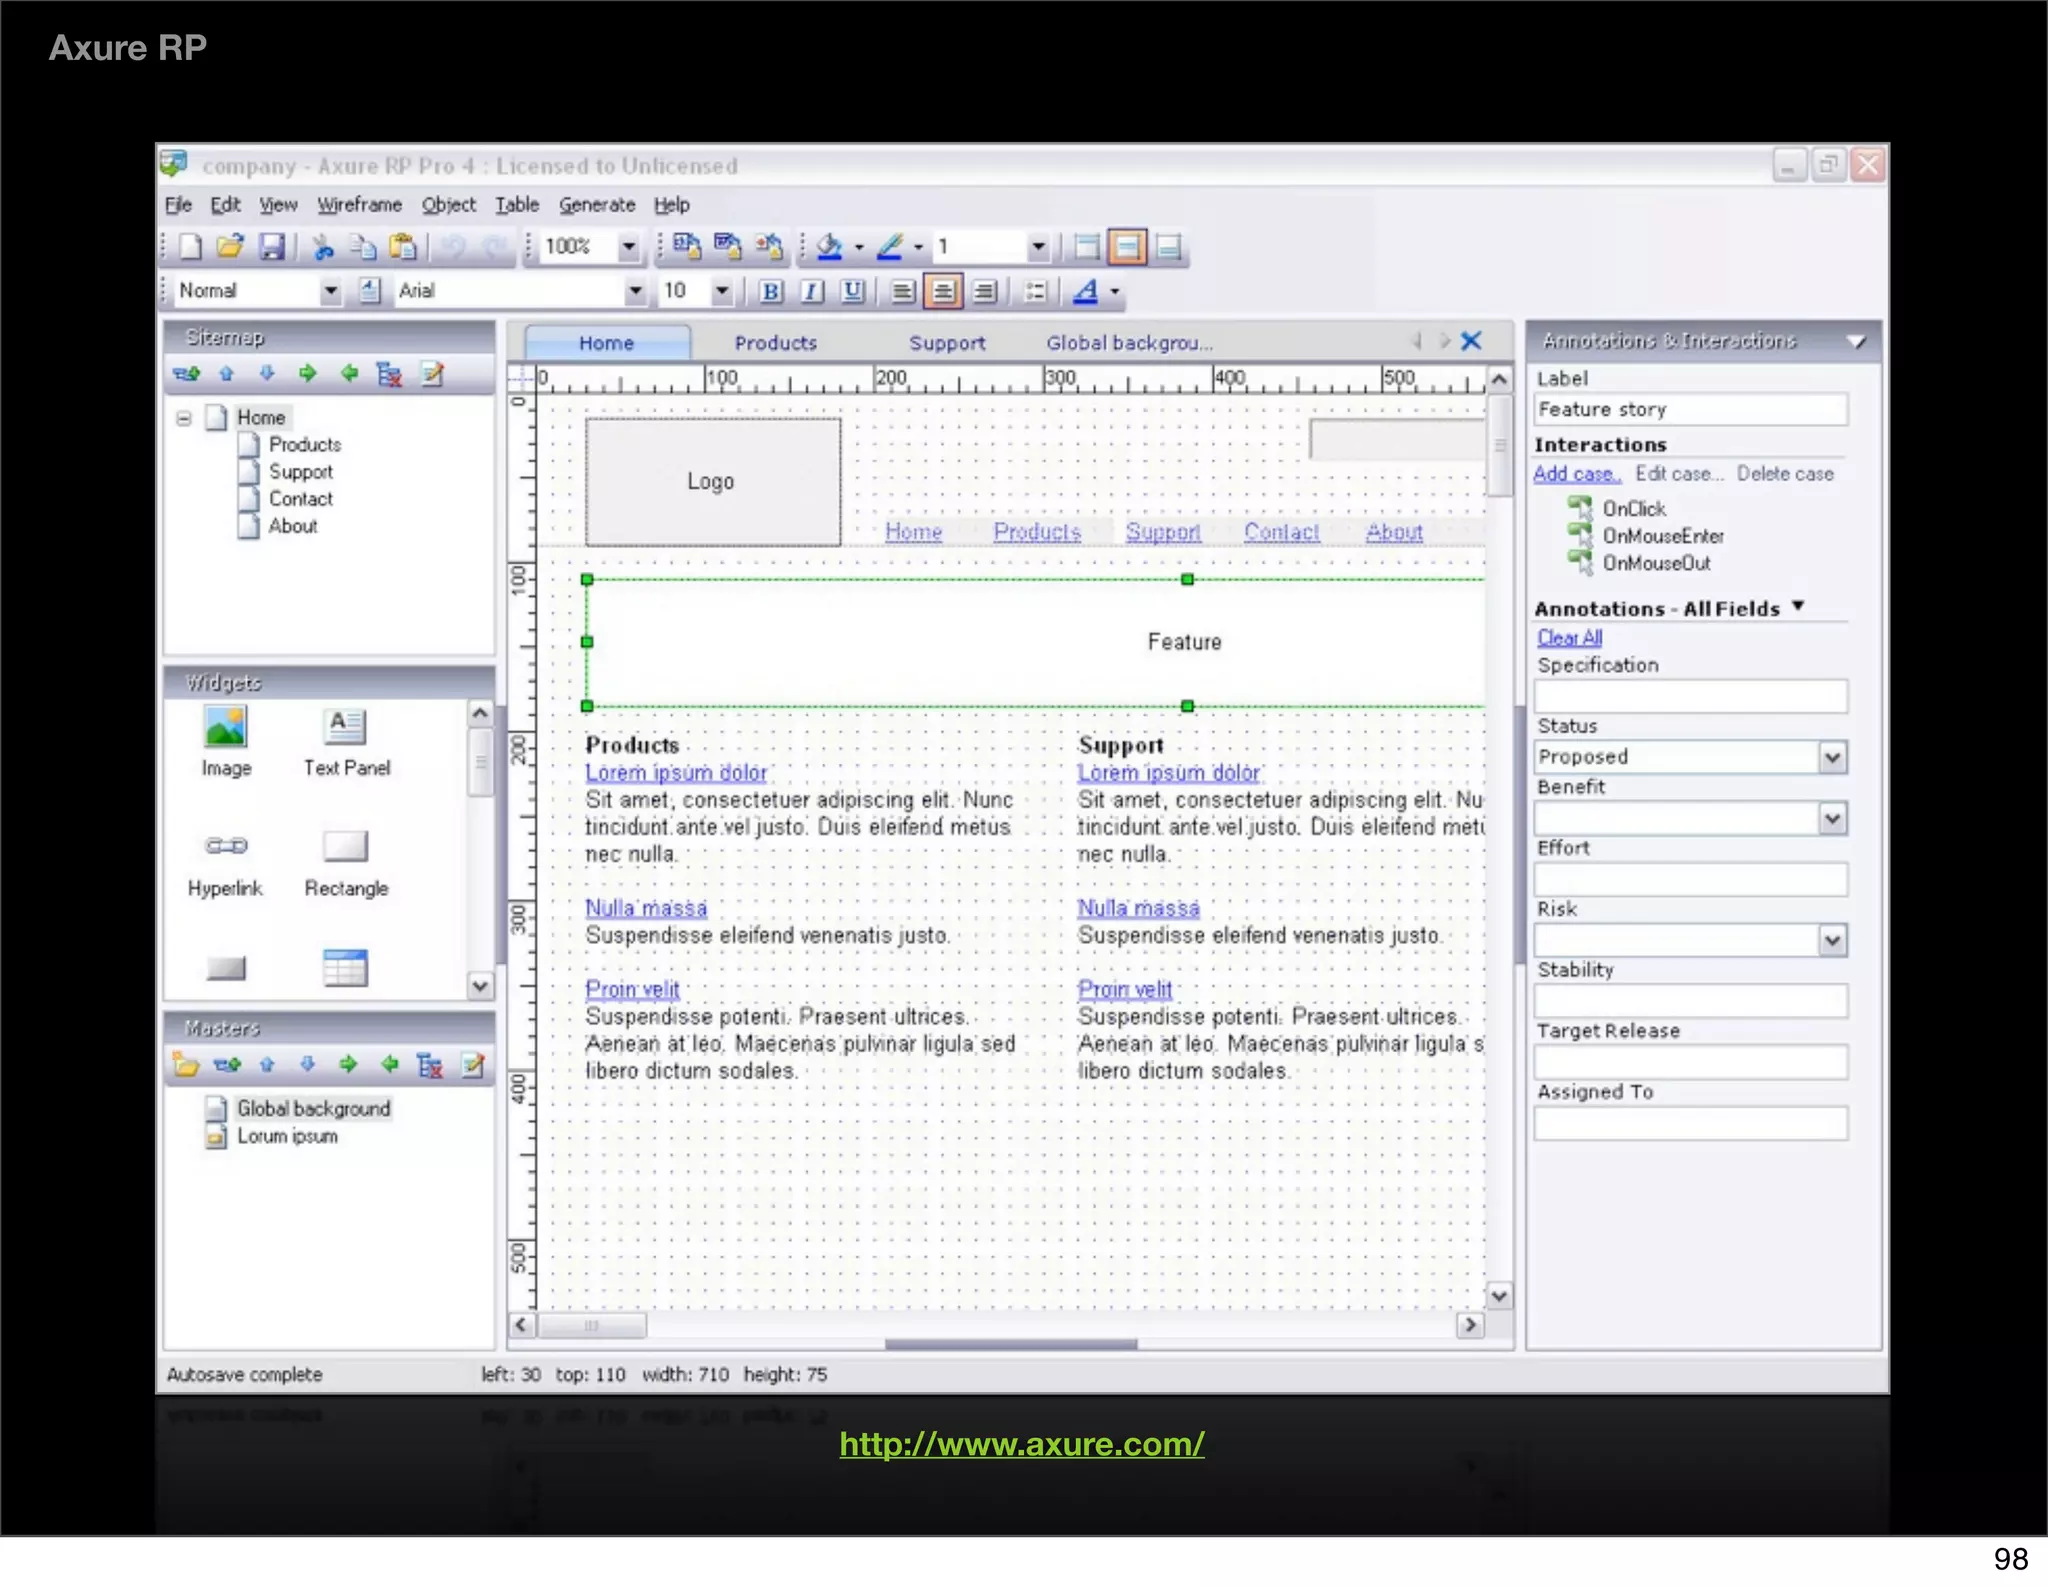2048x1587 pixels.
Task: Select the bottom vertical alignment button
Action: (1168, 246)
